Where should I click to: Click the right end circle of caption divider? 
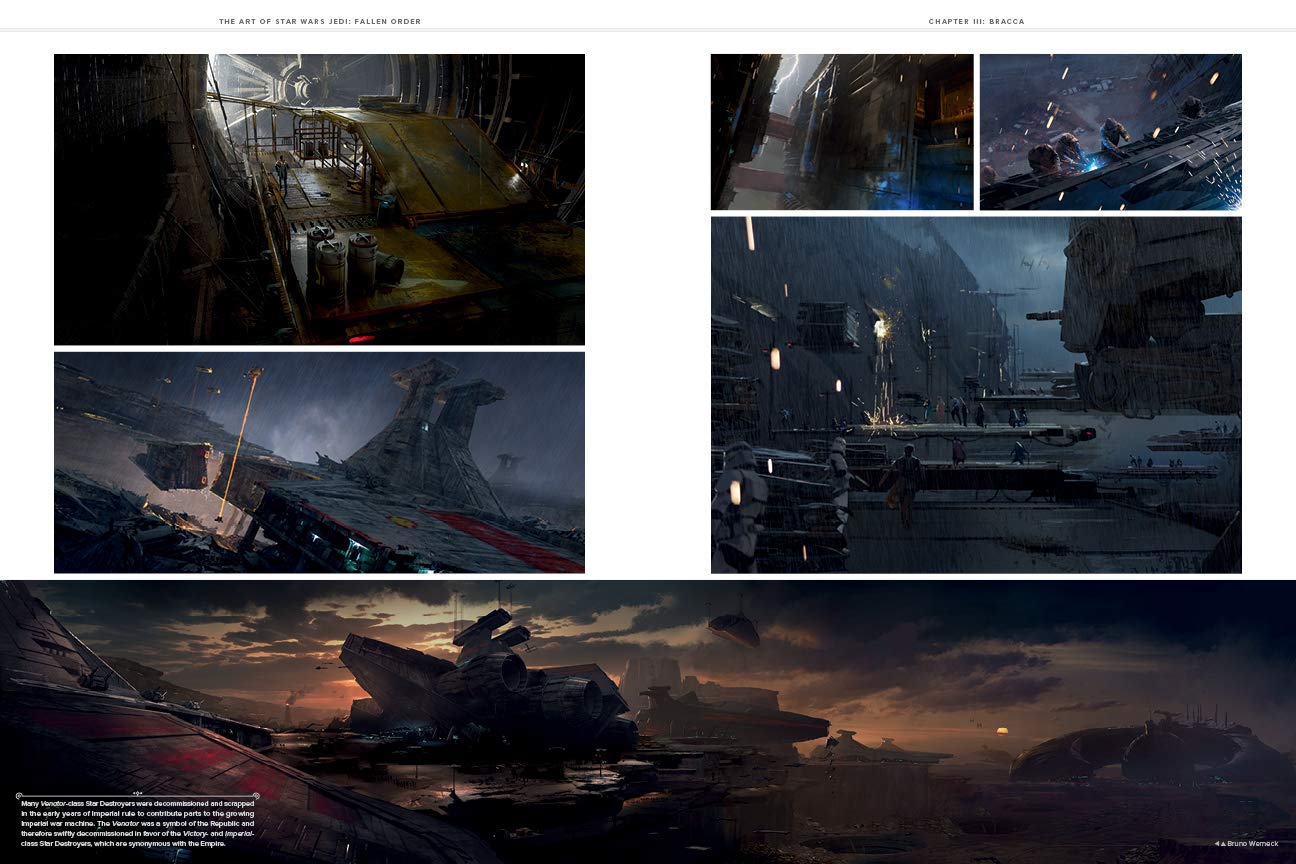(x=256, y=796)
